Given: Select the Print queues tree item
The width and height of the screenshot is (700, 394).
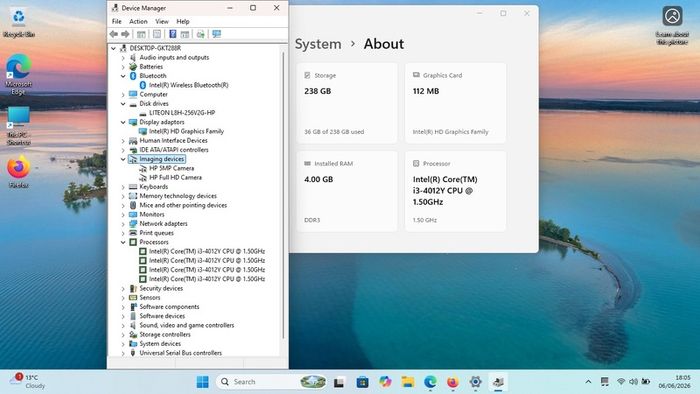Looking at the screenshot, I should tap(156, 233).
